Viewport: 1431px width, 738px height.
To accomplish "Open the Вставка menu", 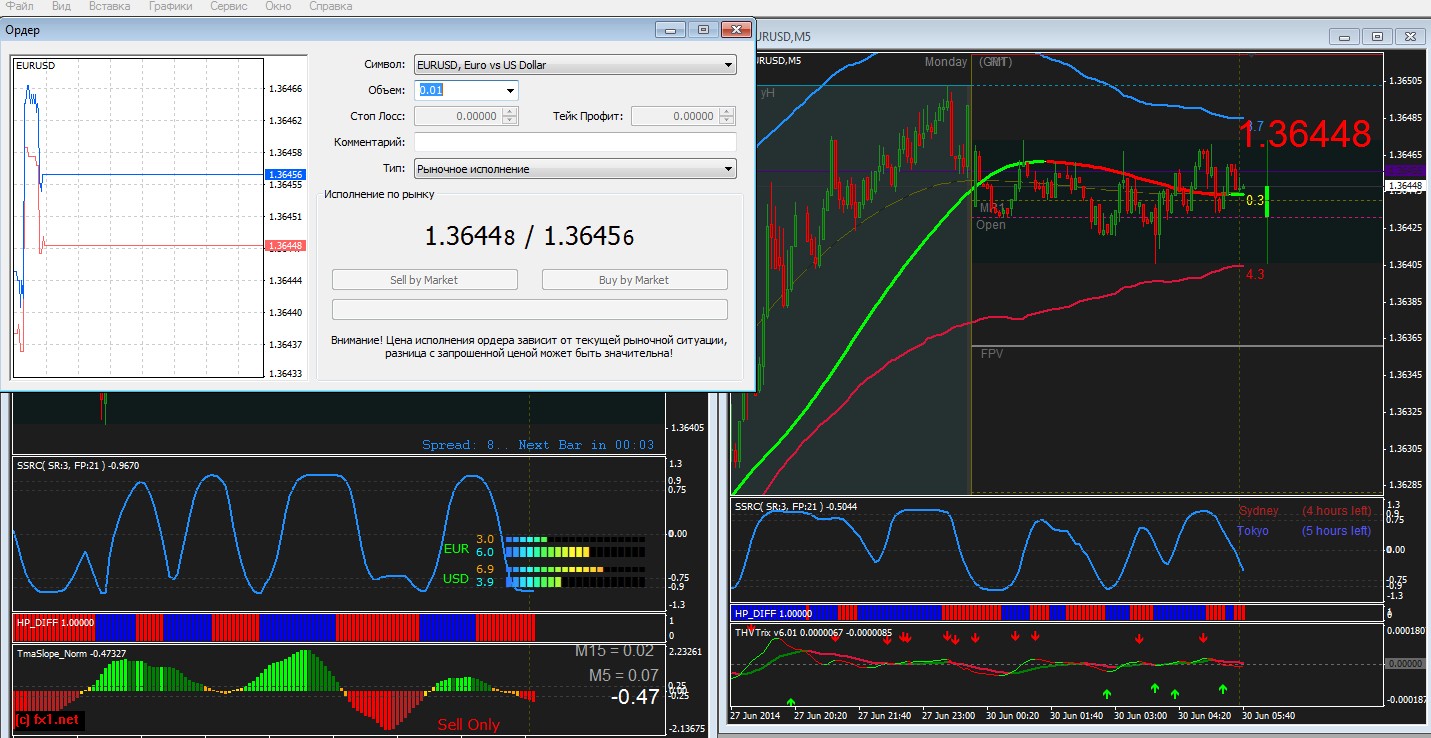I will [x=109, y=6].
